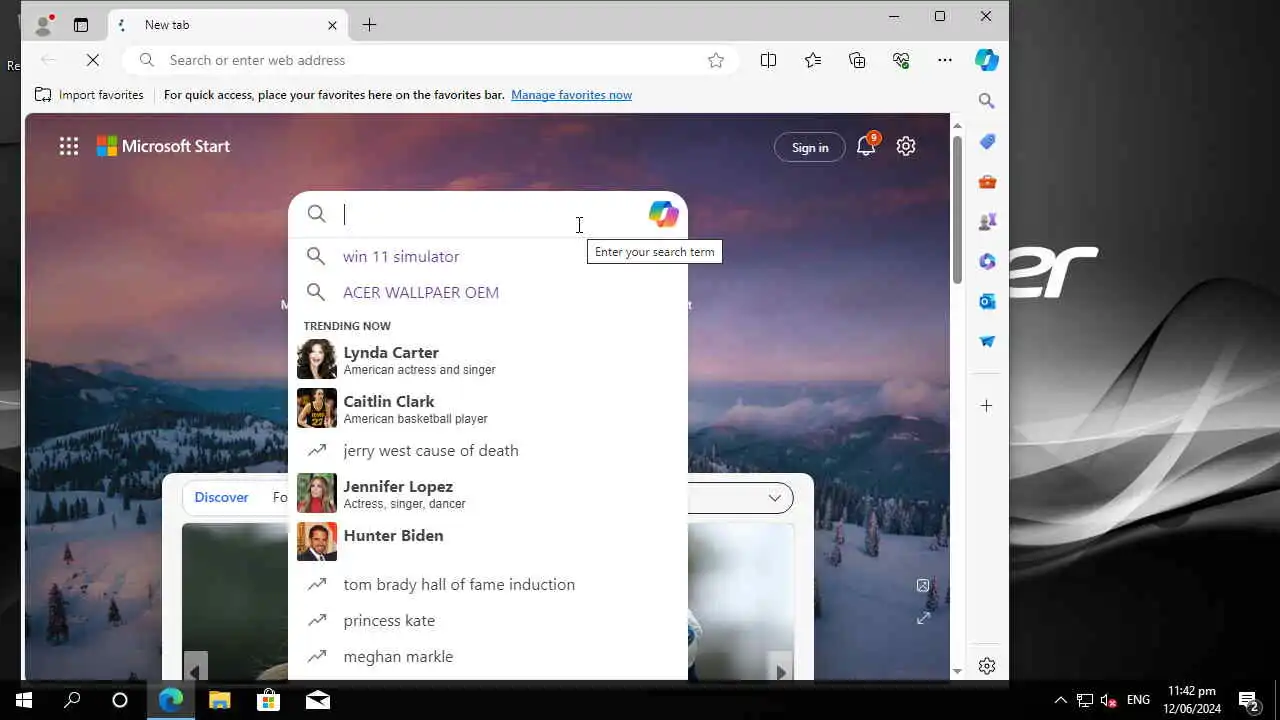Image resolution: width=1280 pixels, height=720 pixels.
Task: Open the sidebar Outlook icon
Action: point(987,301)
